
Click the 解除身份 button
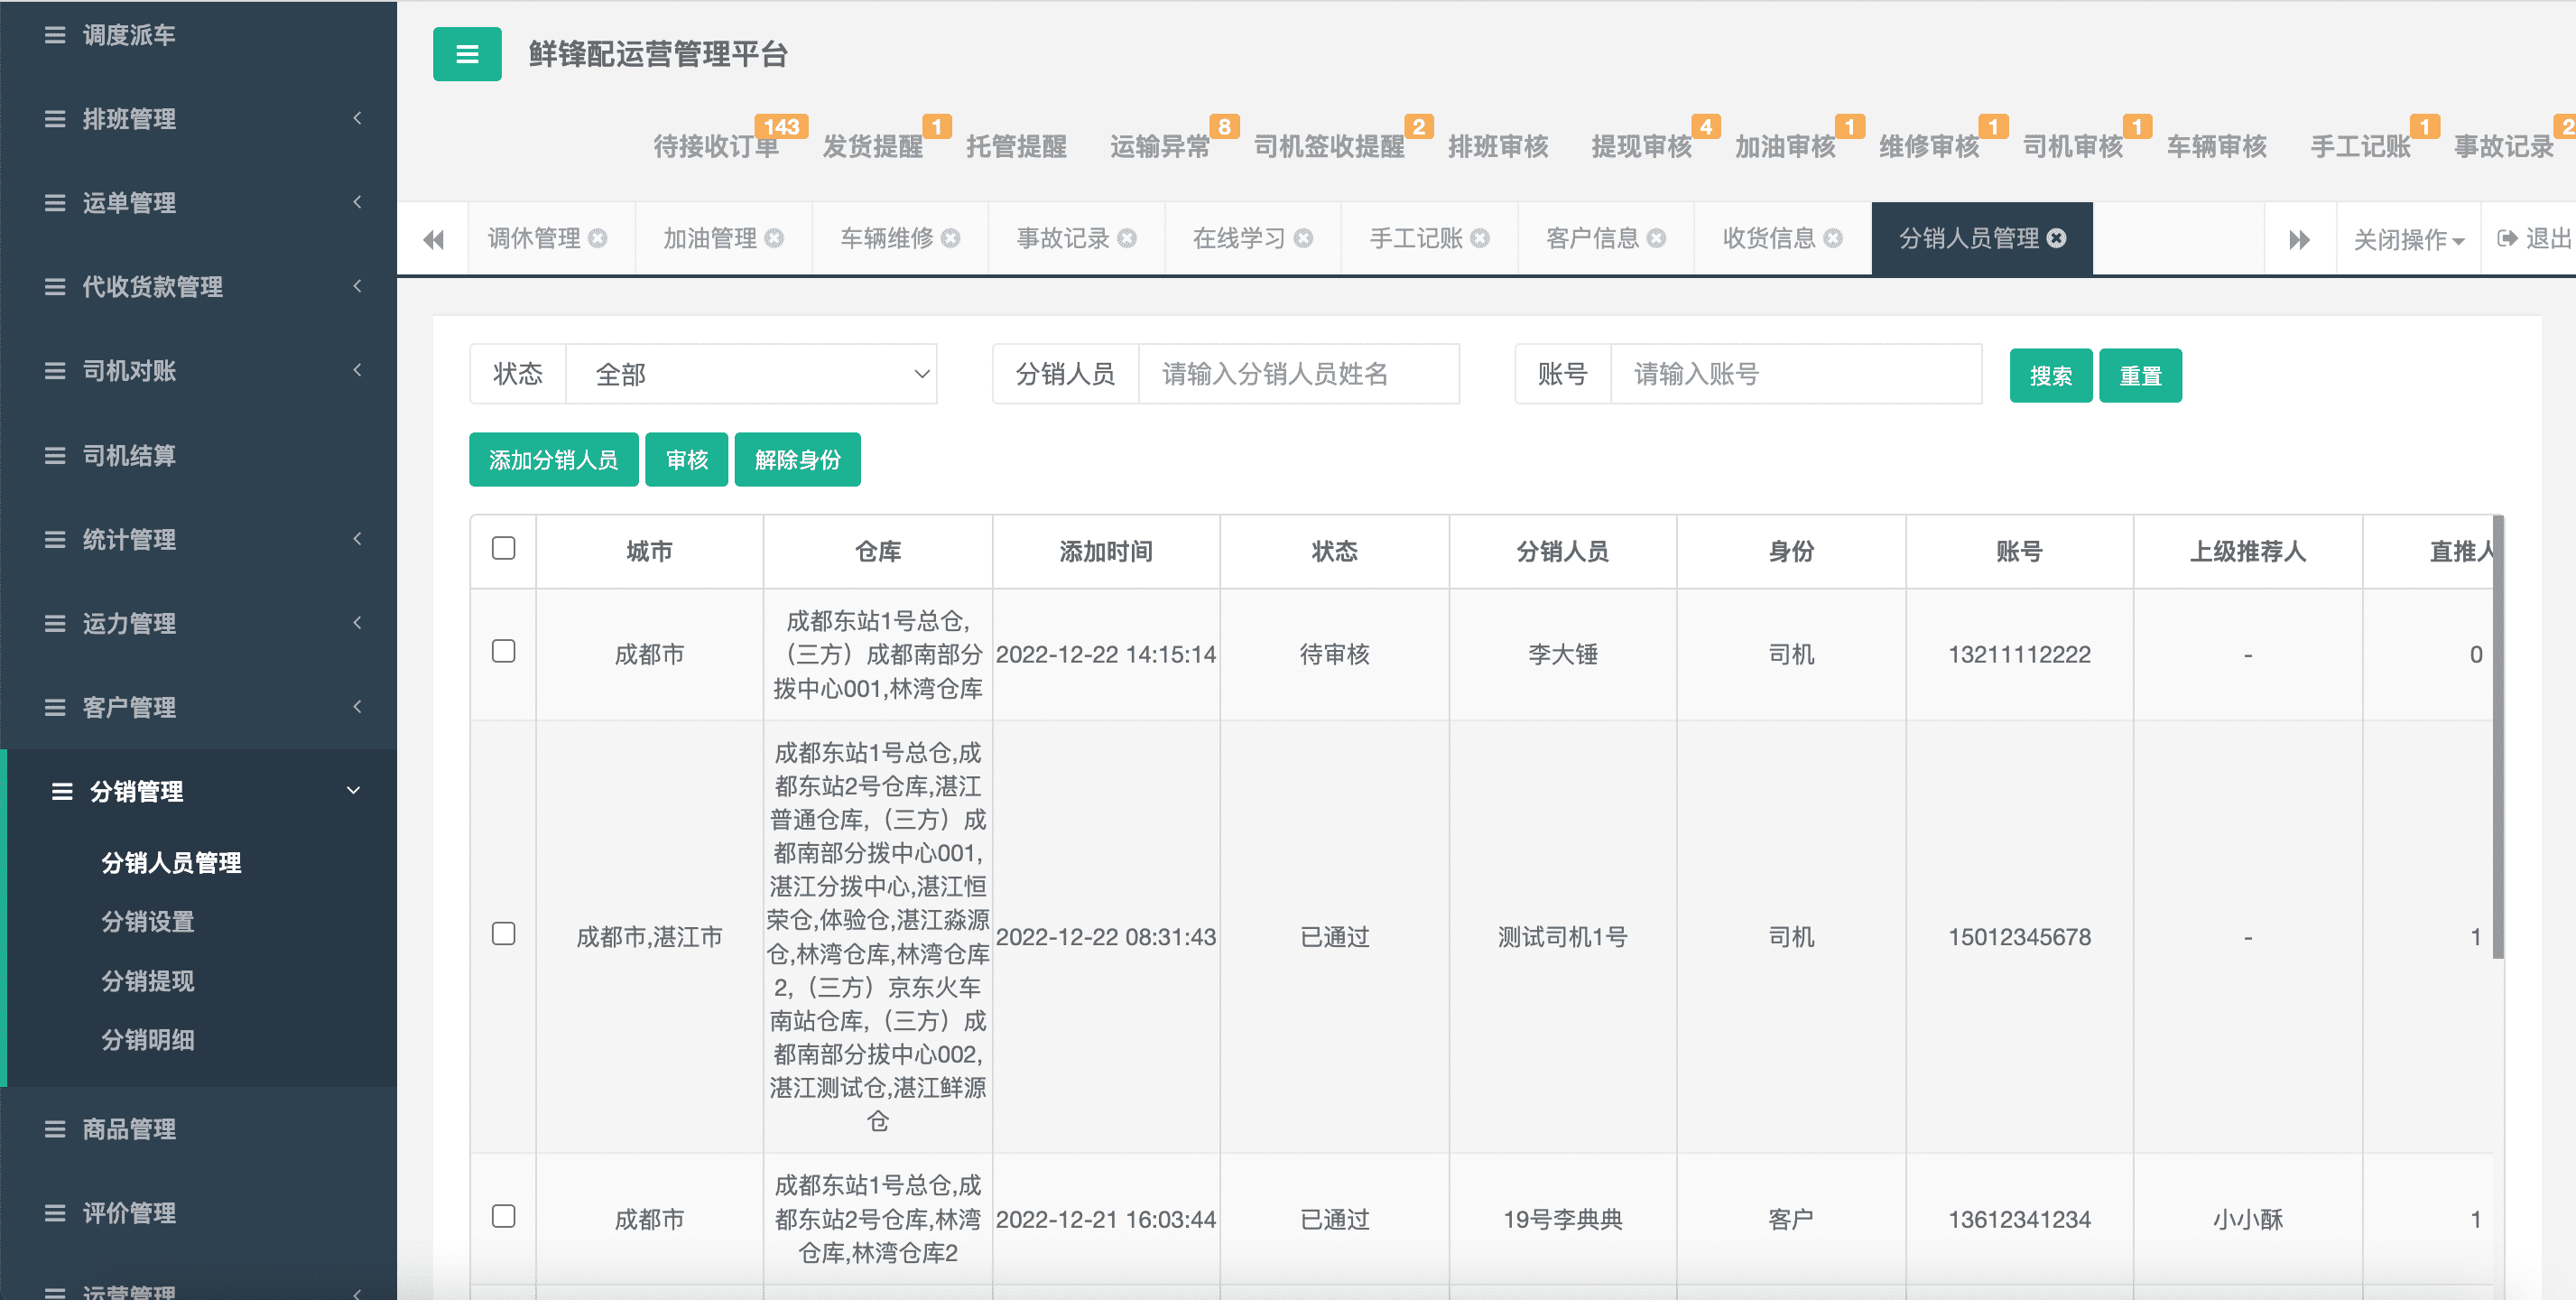[x=797, y=459]
